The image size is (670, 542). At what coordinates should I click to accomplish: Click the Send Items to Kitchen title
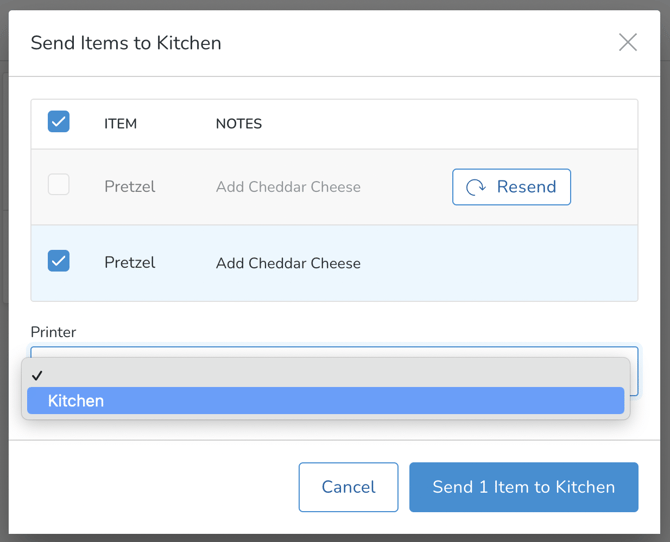tap(126, 43)
